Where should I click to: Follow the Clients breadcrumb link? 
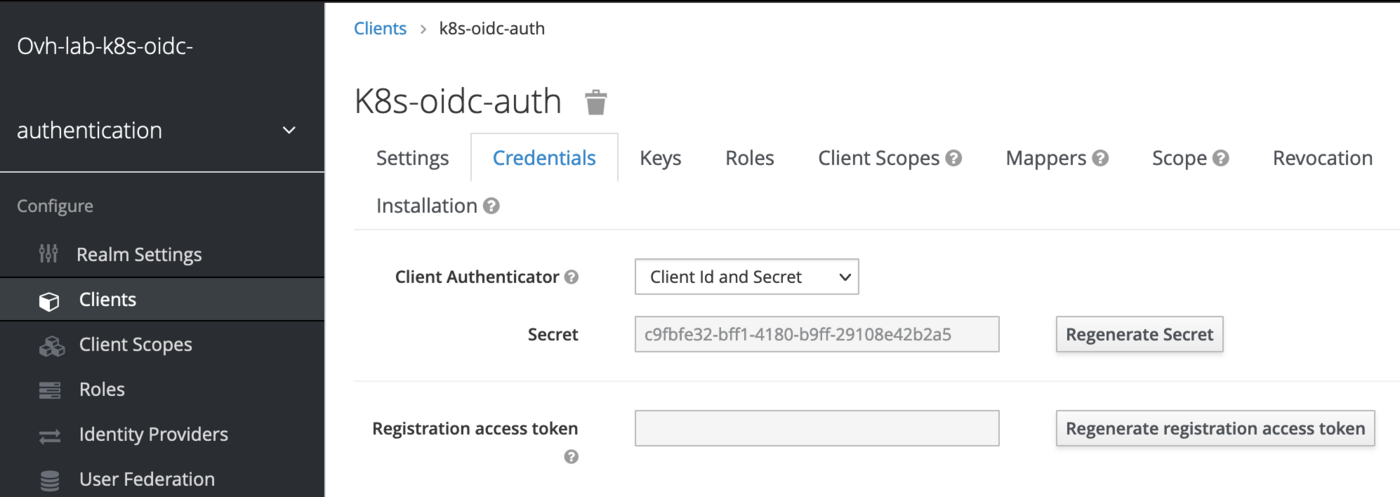[x=380, y=28]
